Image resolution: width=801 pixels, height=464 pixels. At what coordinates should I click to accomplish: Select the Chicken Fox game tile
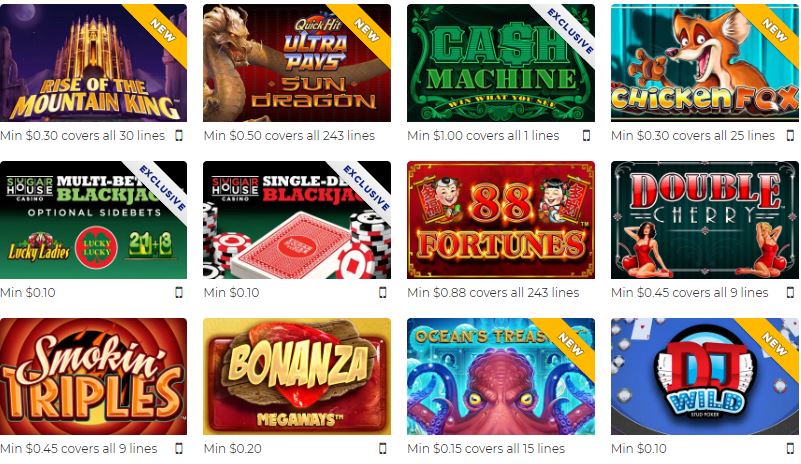pyautogui.click(x=704, y=63)
